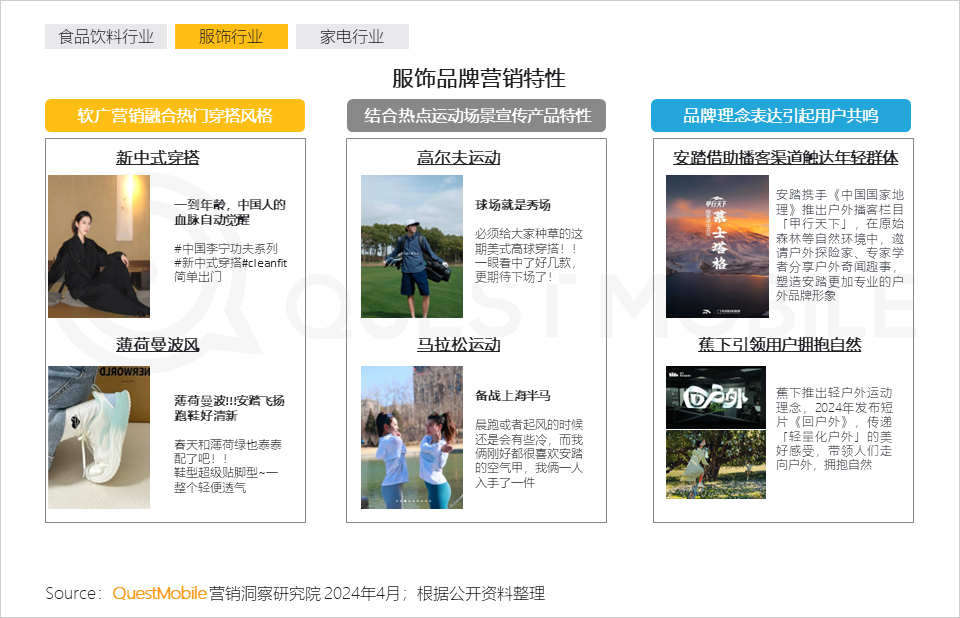
Task: Click the 服饰品牌营销特性 page title
Action: tap(479, 79)
